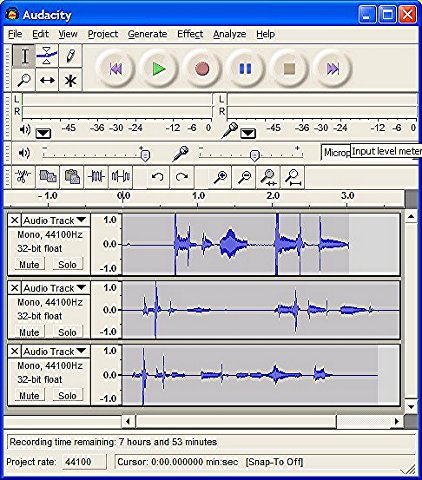Select the Time Shift tool
This screenshot has width=422, height=480.
(x=47, y=80)
